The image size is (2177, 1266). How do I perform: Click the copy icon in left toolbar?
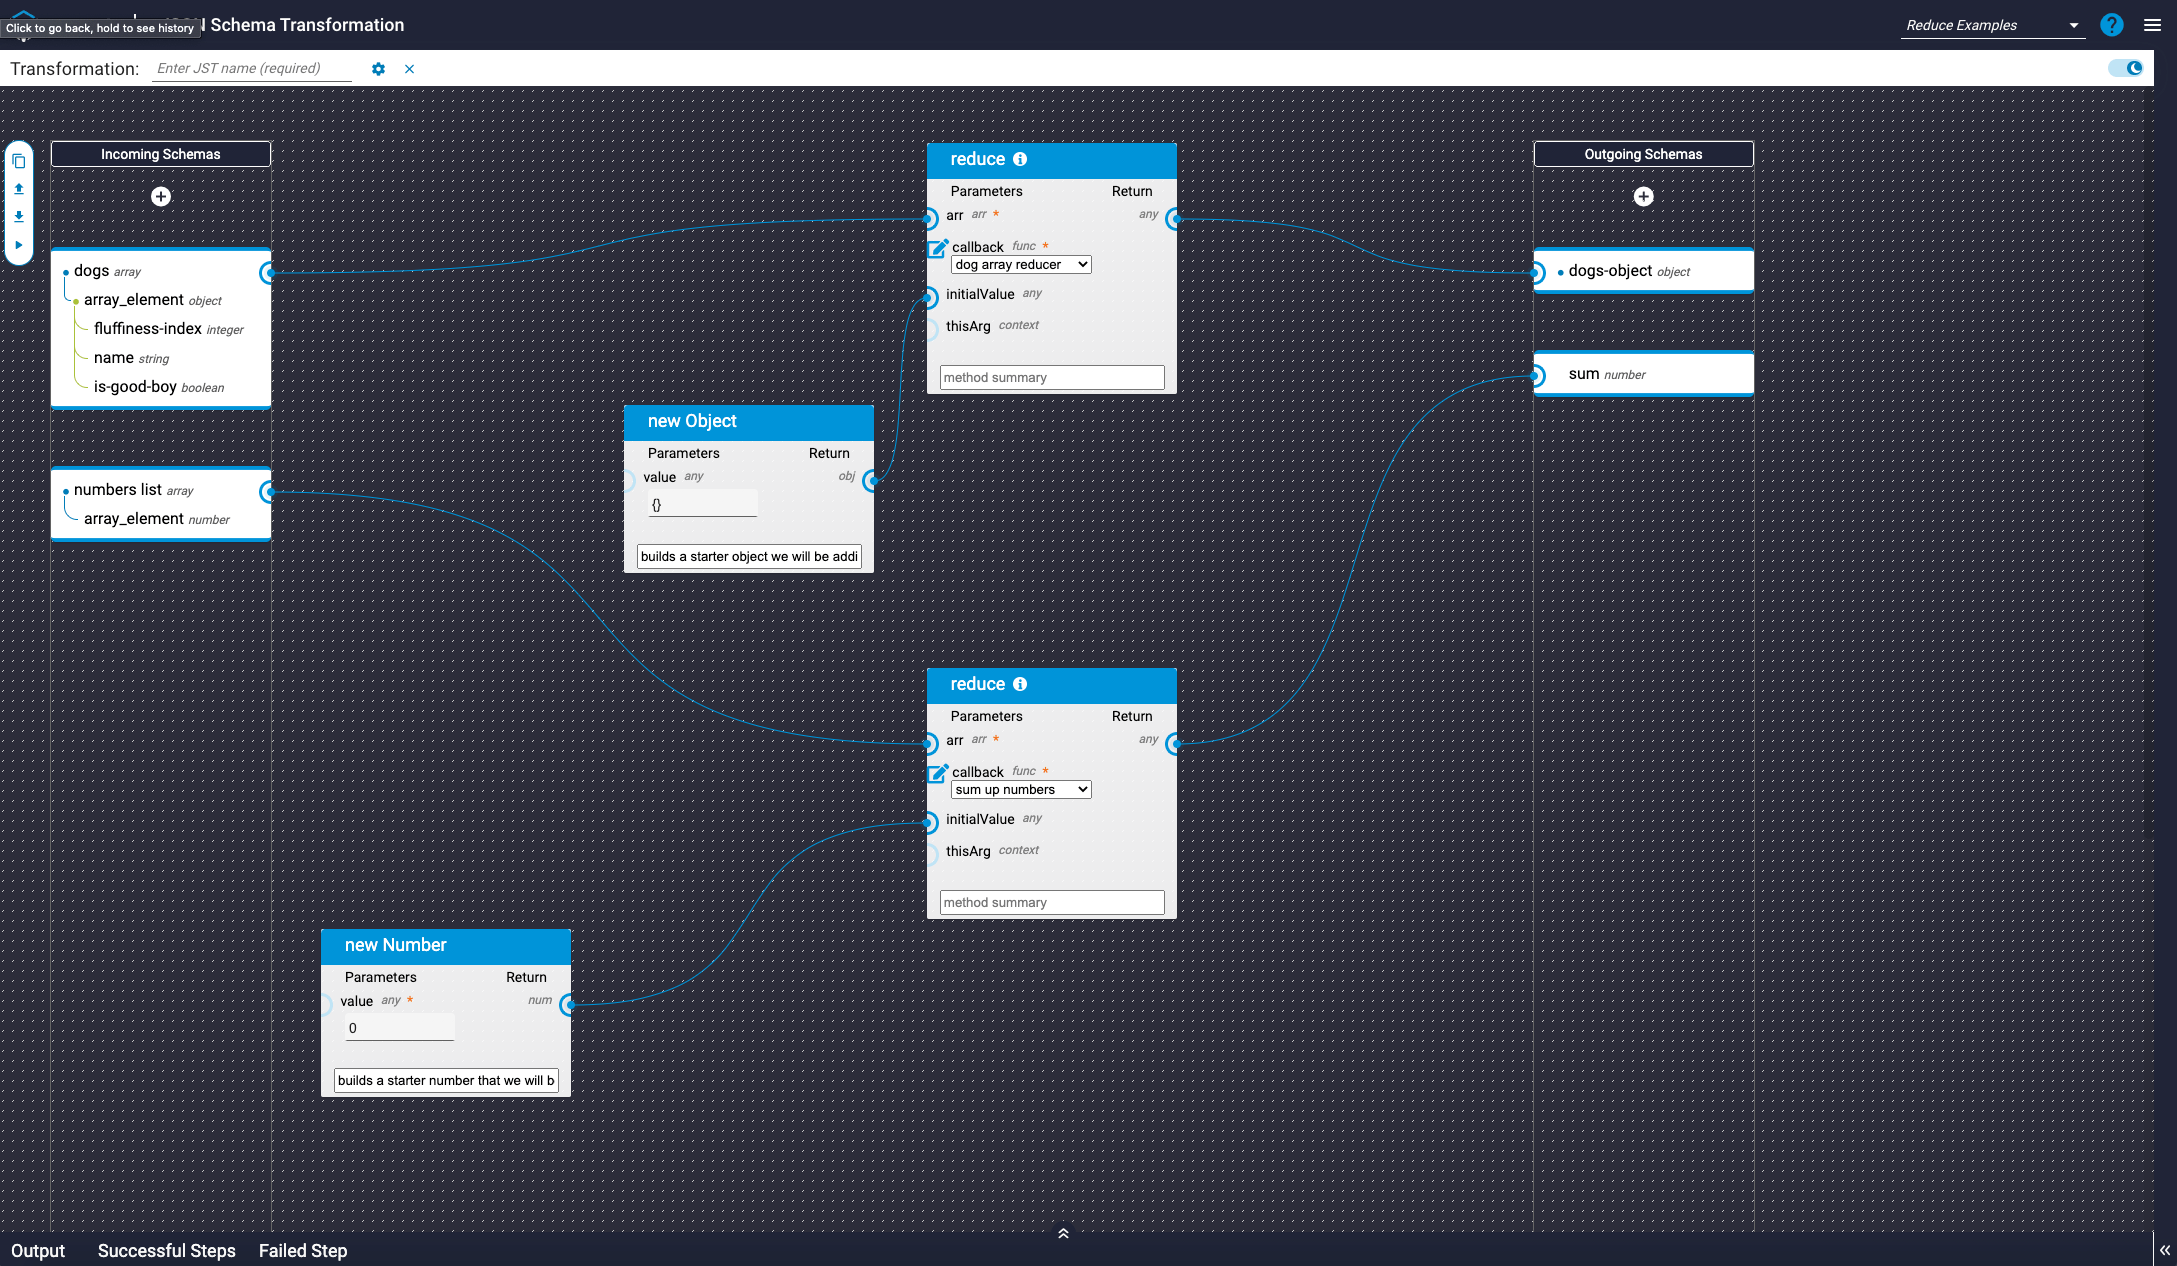pyautogui.click(x=19, y=161)
